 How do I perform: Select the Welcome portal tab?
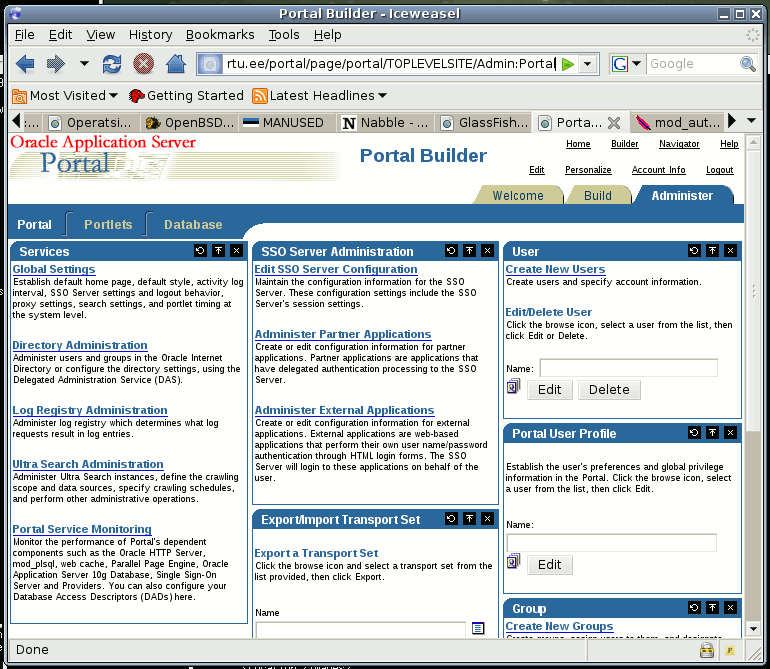518,195
